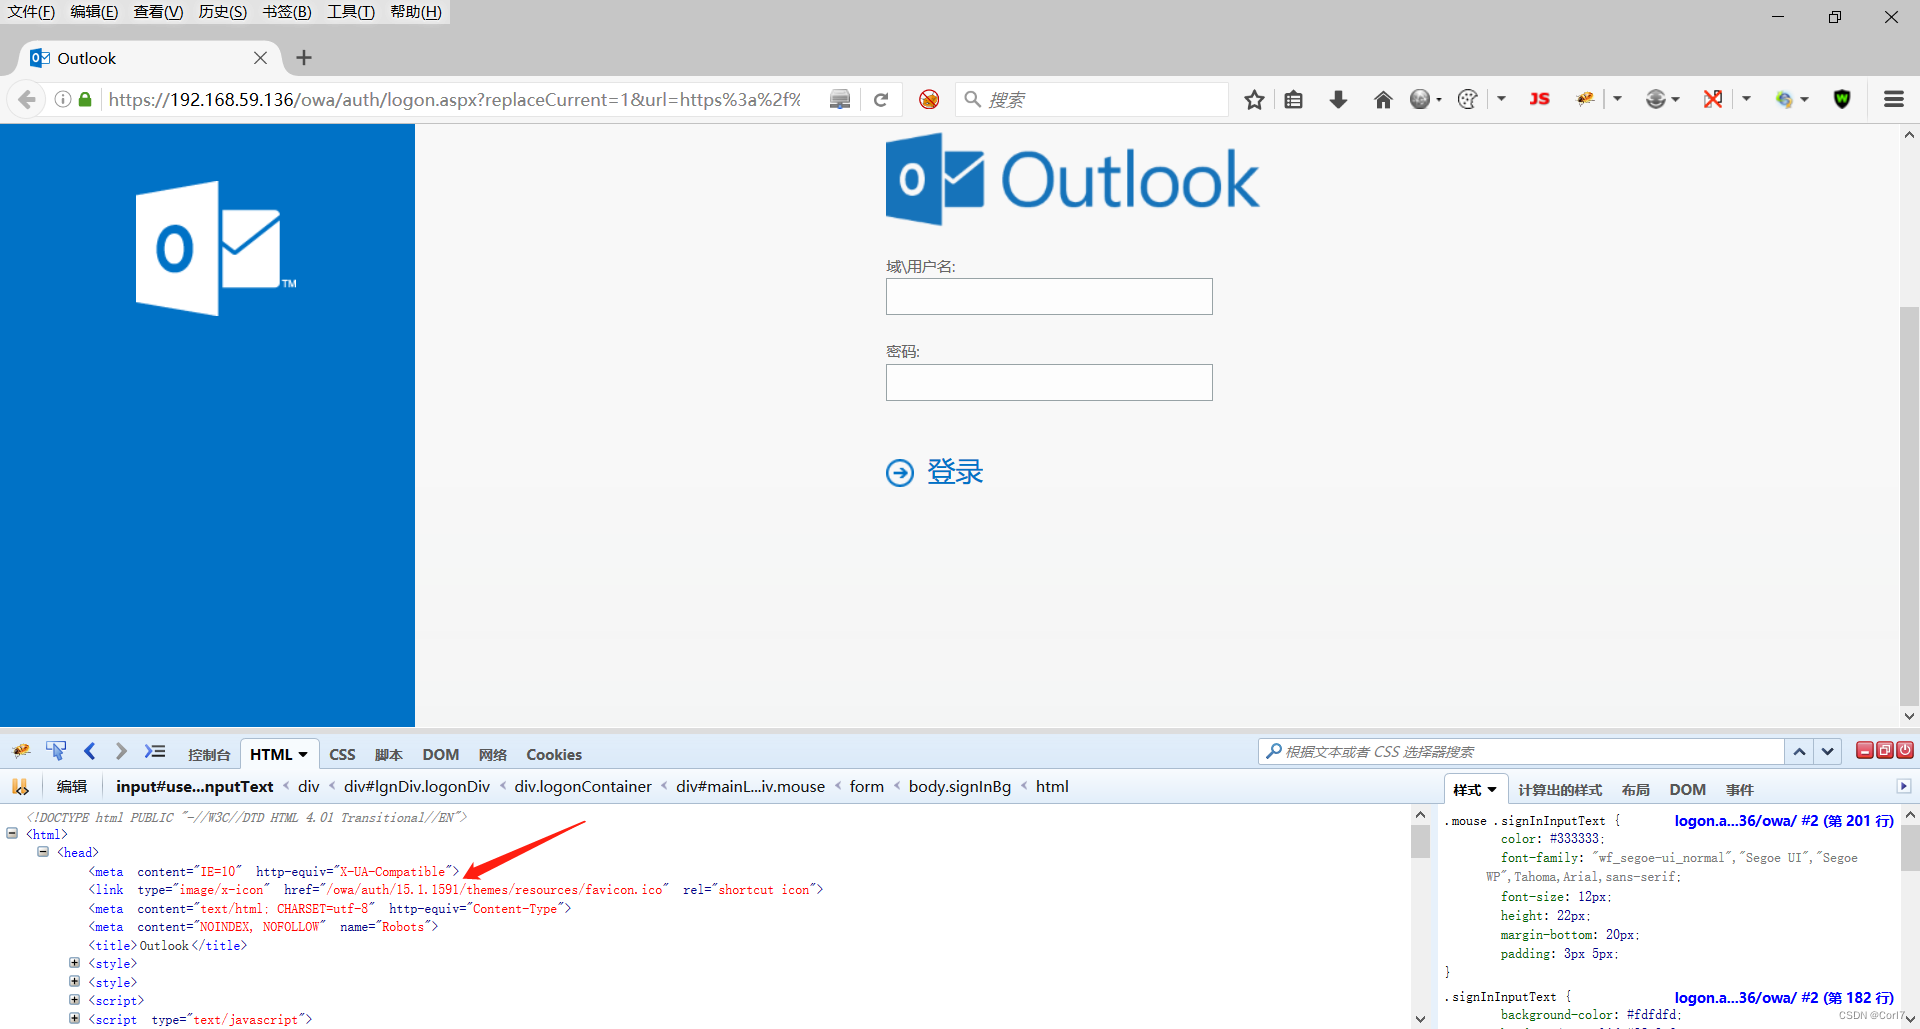Activate the Firebug element inspector icon

55,751
